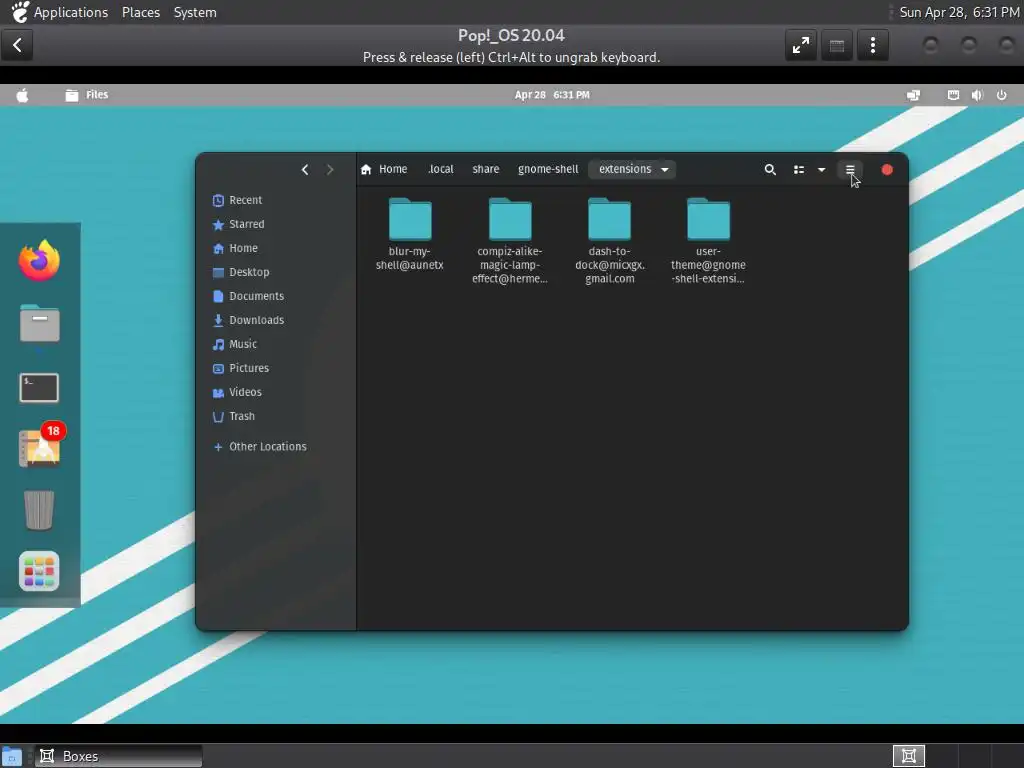The width and height of the screenshot is (1024, 768).
Task: Click the Apple logo in guest panel
Action: pos(22,95)
